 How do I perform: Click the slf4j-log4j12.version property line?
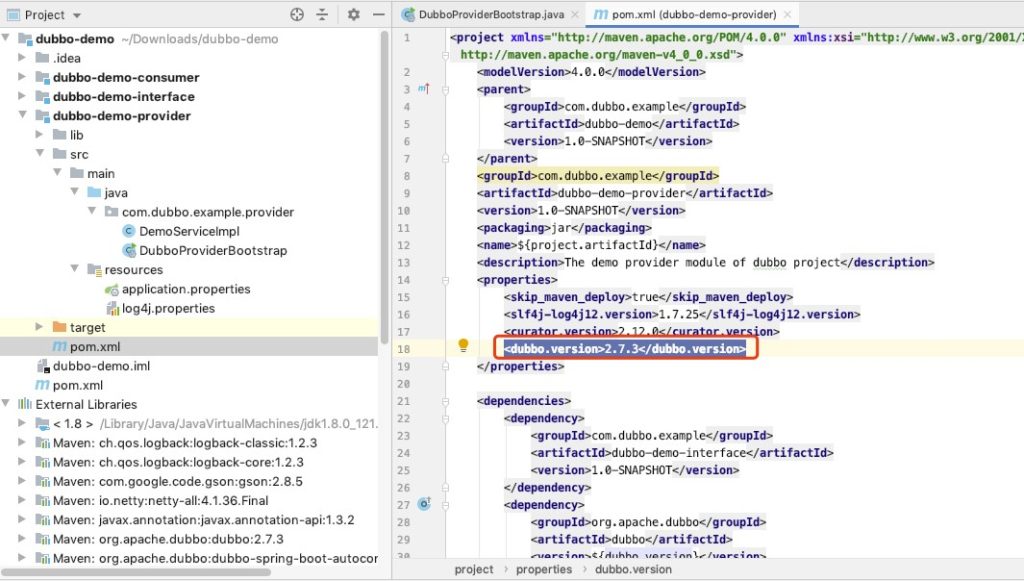(682, 314)
